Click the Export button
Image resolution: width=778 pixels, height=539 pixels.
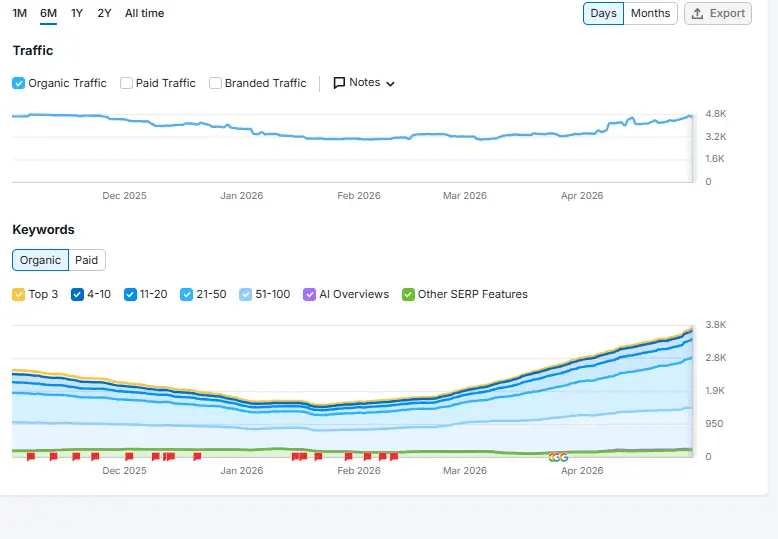[x=718, y=13]
